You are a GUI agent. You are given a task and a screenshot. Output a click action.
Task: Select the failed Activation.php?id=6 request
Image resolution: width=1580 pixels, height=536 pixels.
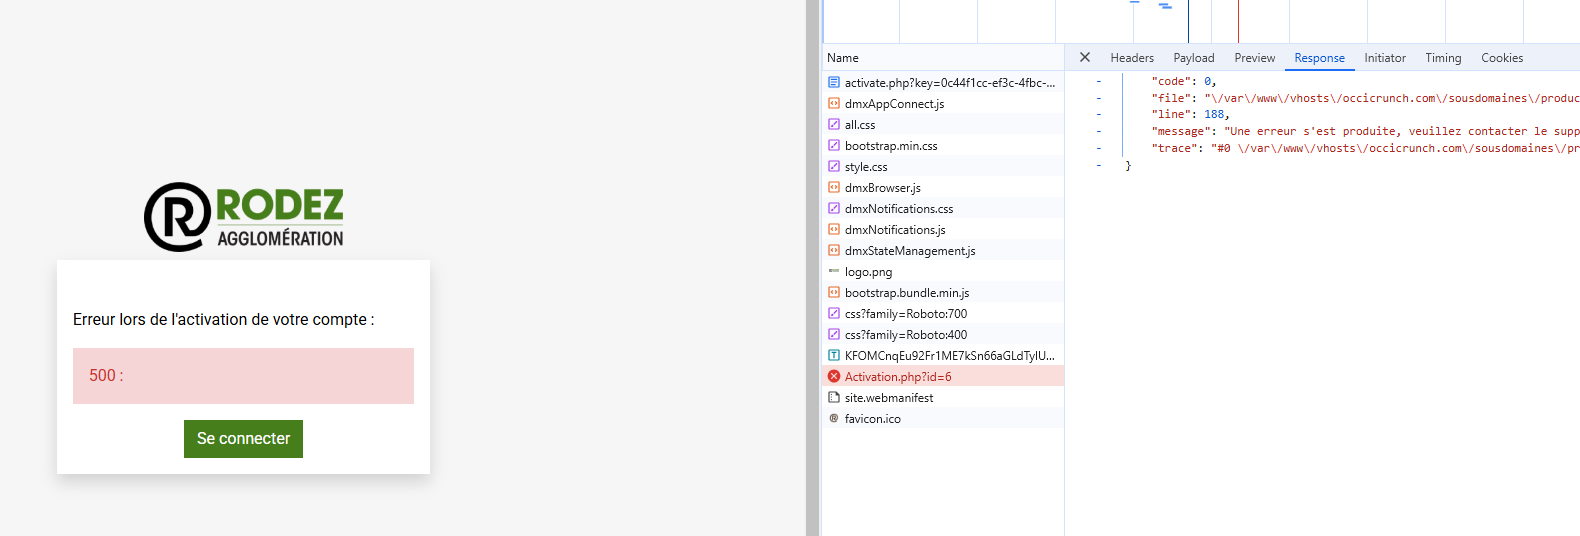(x=943, y=376)
